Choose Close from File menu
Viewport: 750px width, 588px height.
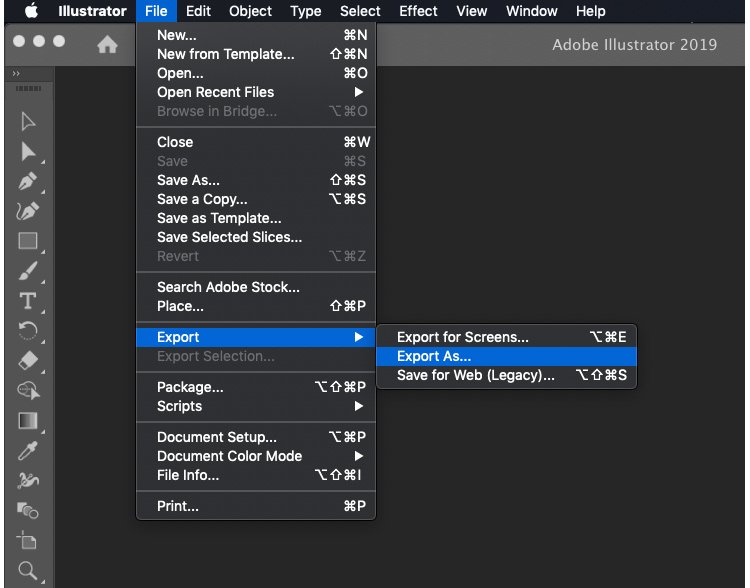[256, 142]
